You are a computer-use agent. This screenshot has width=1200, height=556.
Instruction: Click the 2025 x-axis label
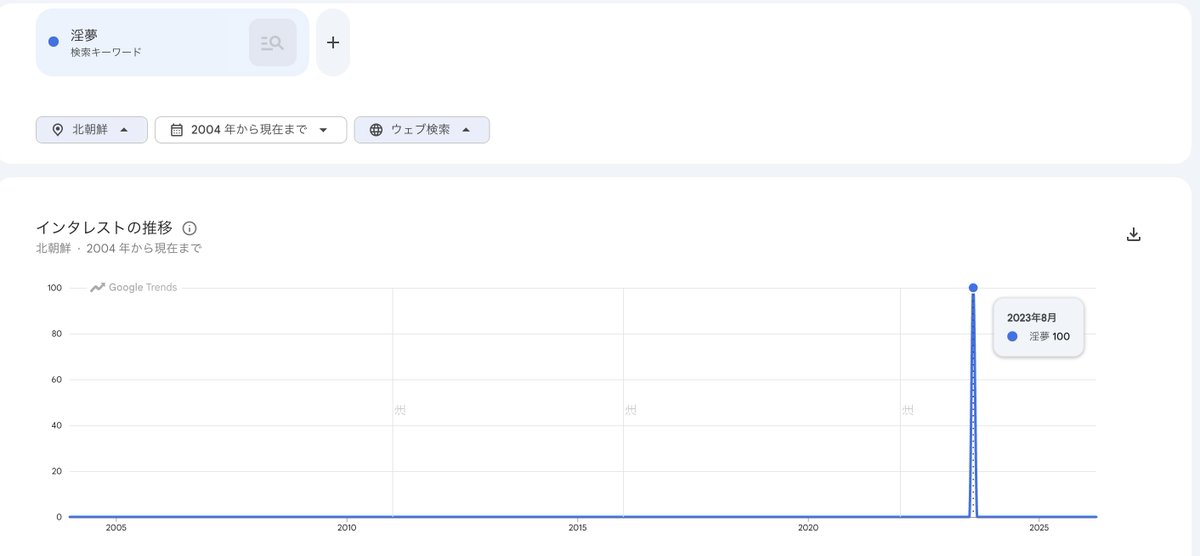point(1039,527)
